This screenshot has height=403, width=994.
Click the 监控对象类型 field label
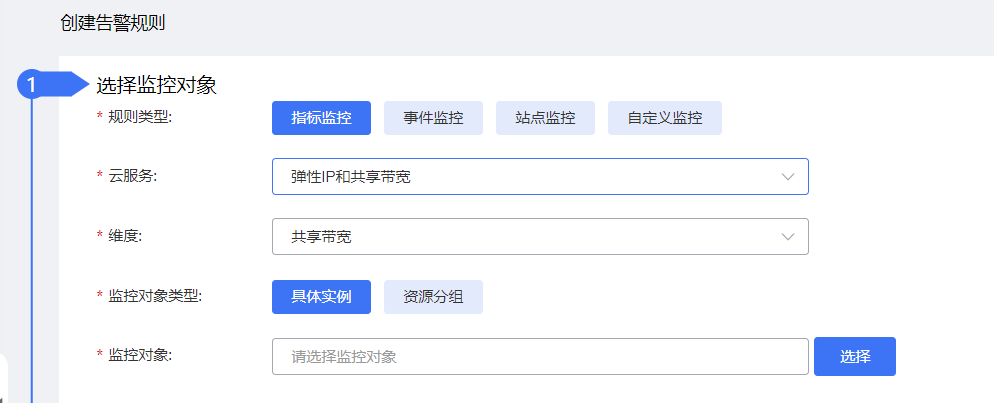(x=154, y=296)
